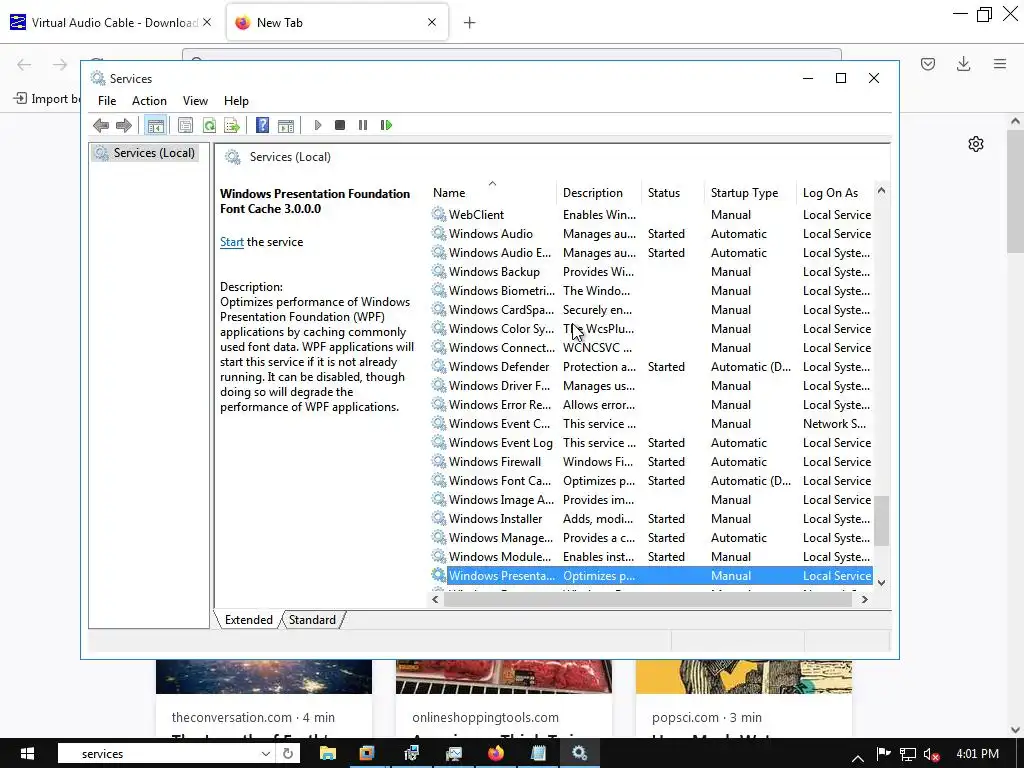1024x768 pixels.
Task: Switch to the Extended tab
Action: coord(248,620)
